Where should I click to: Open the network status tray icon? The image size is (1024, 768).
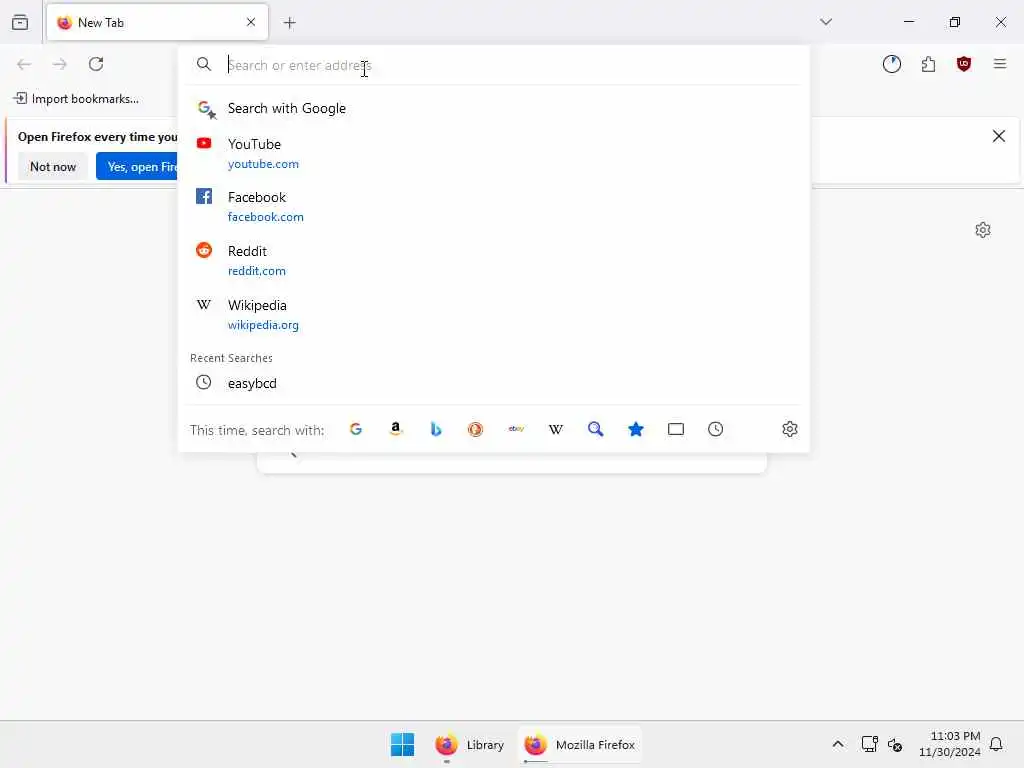869,744
